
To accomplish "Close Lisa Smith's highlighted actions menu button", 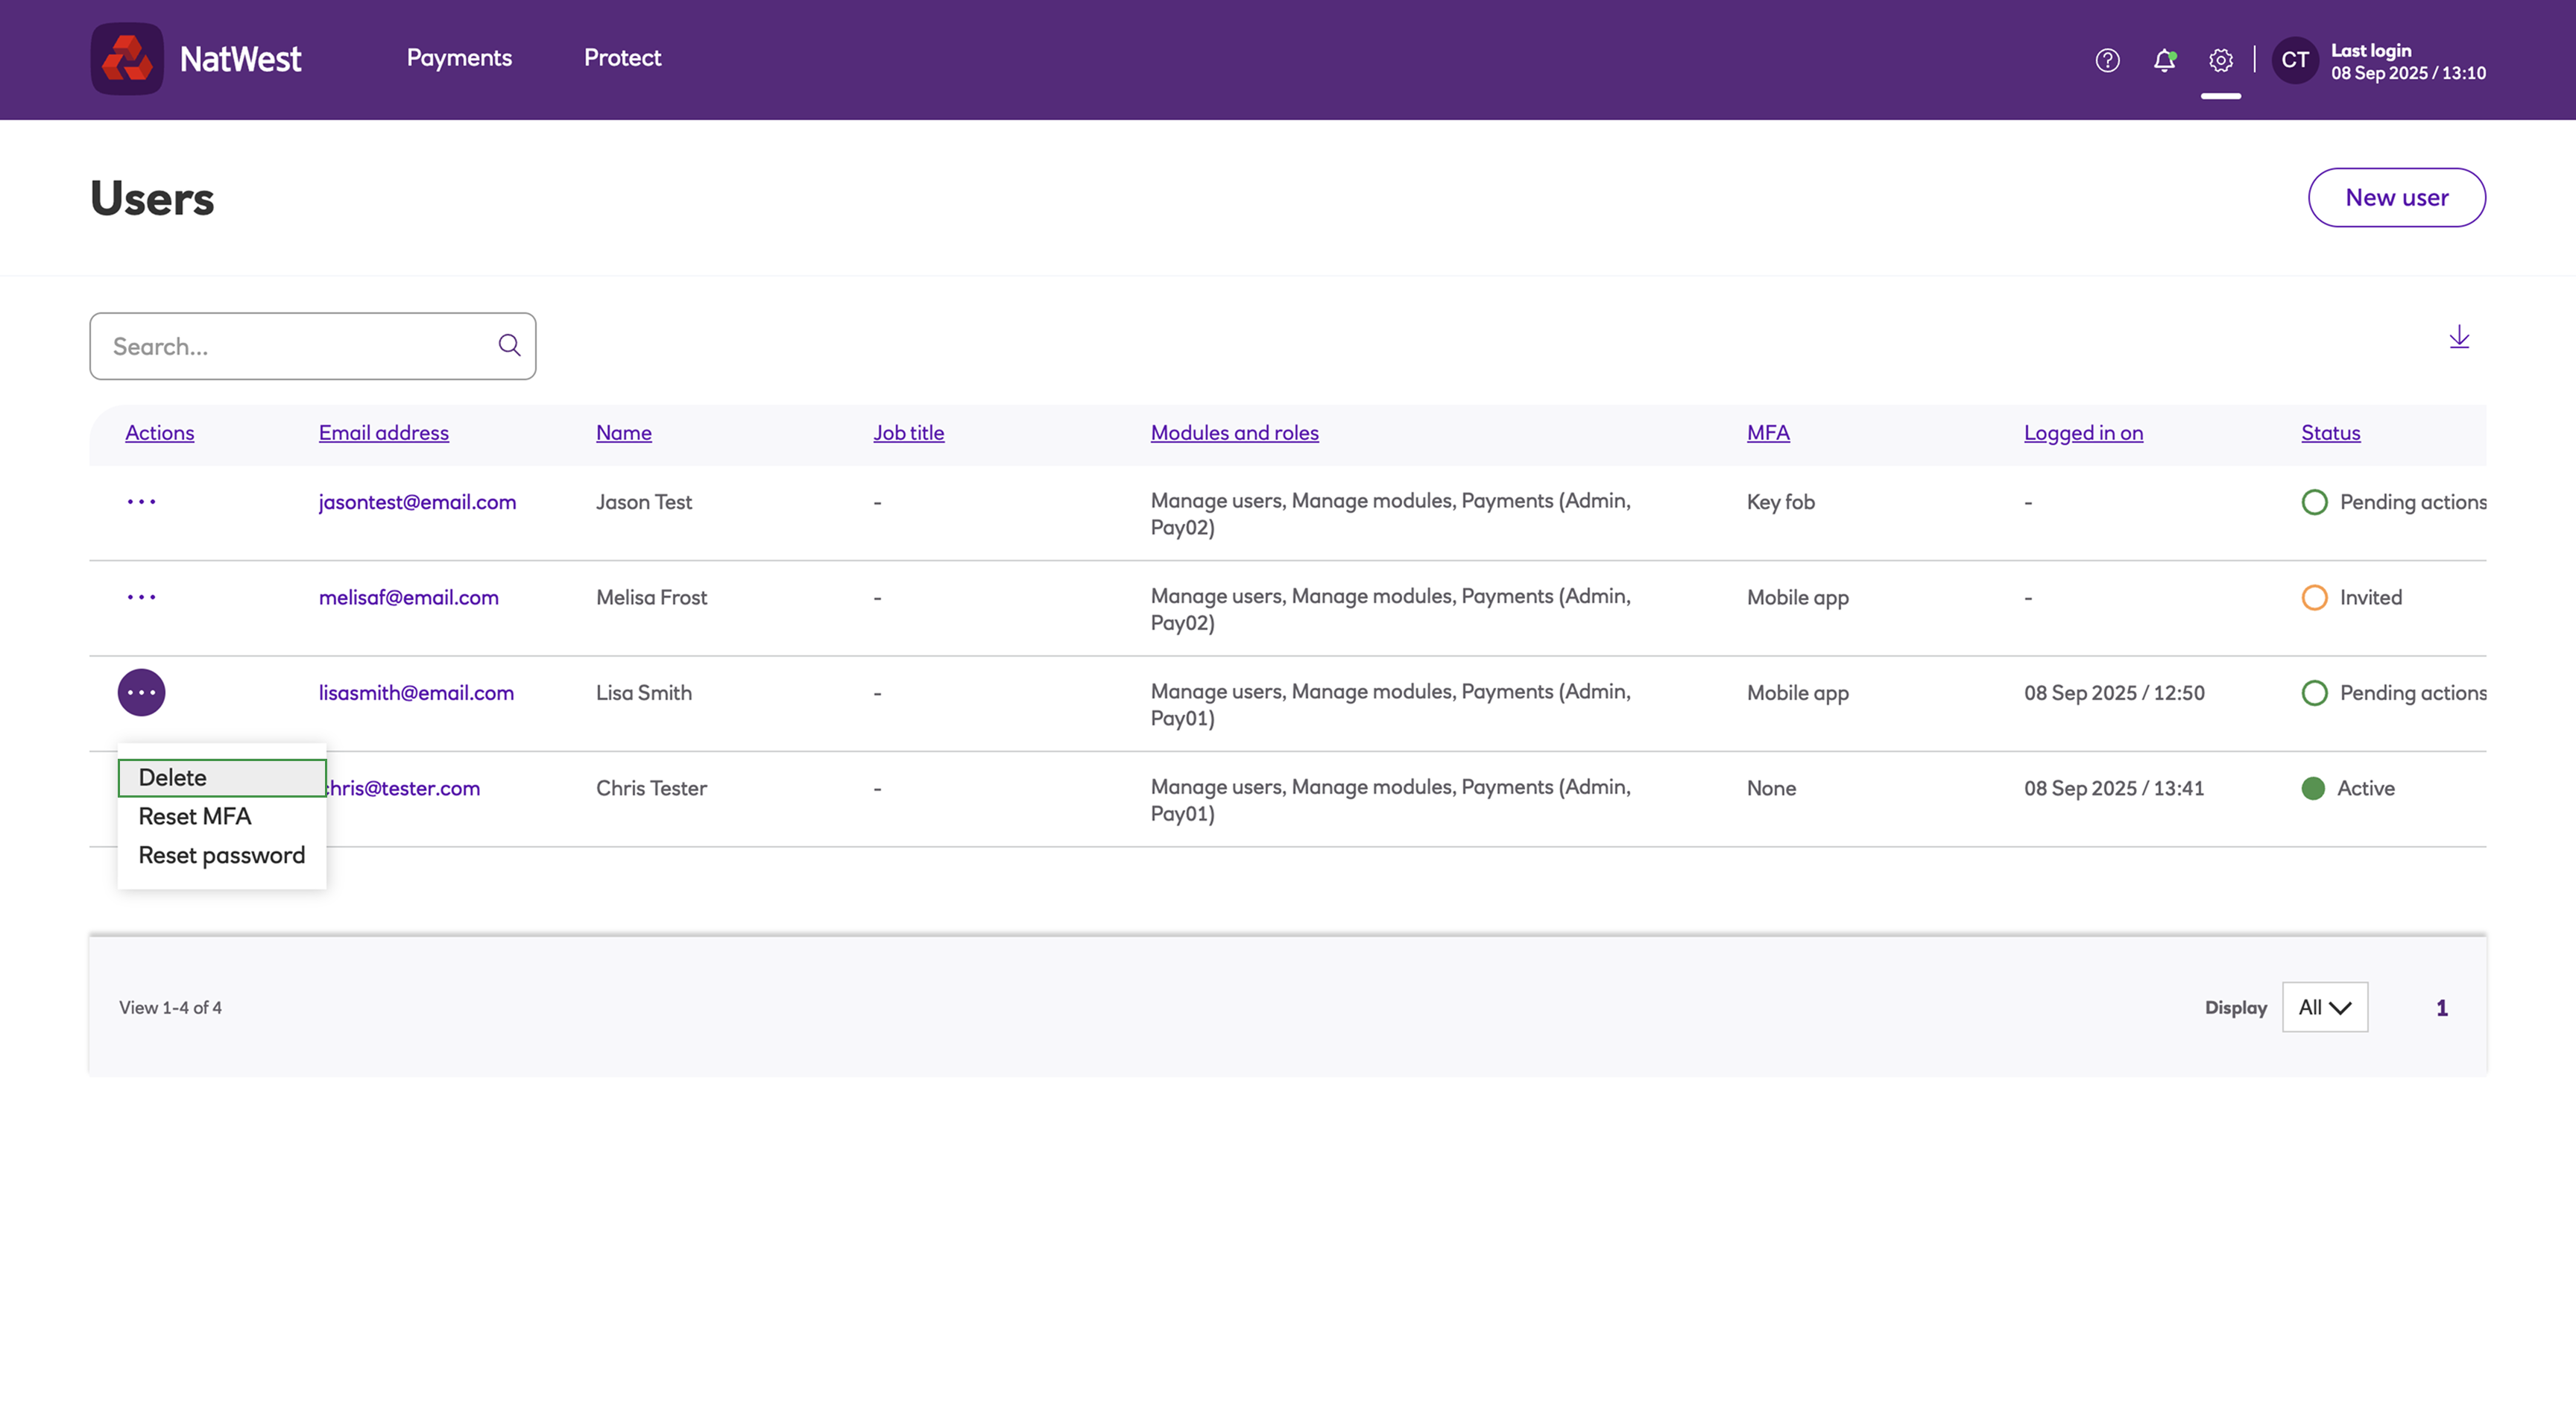I will (x=141, y=692).
